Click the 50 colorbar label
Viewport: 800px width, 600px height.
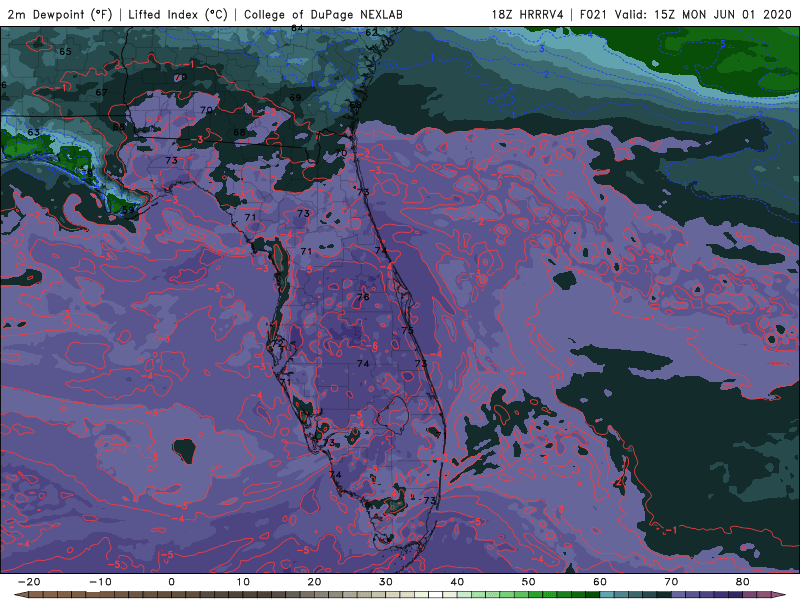click(529, 582)
